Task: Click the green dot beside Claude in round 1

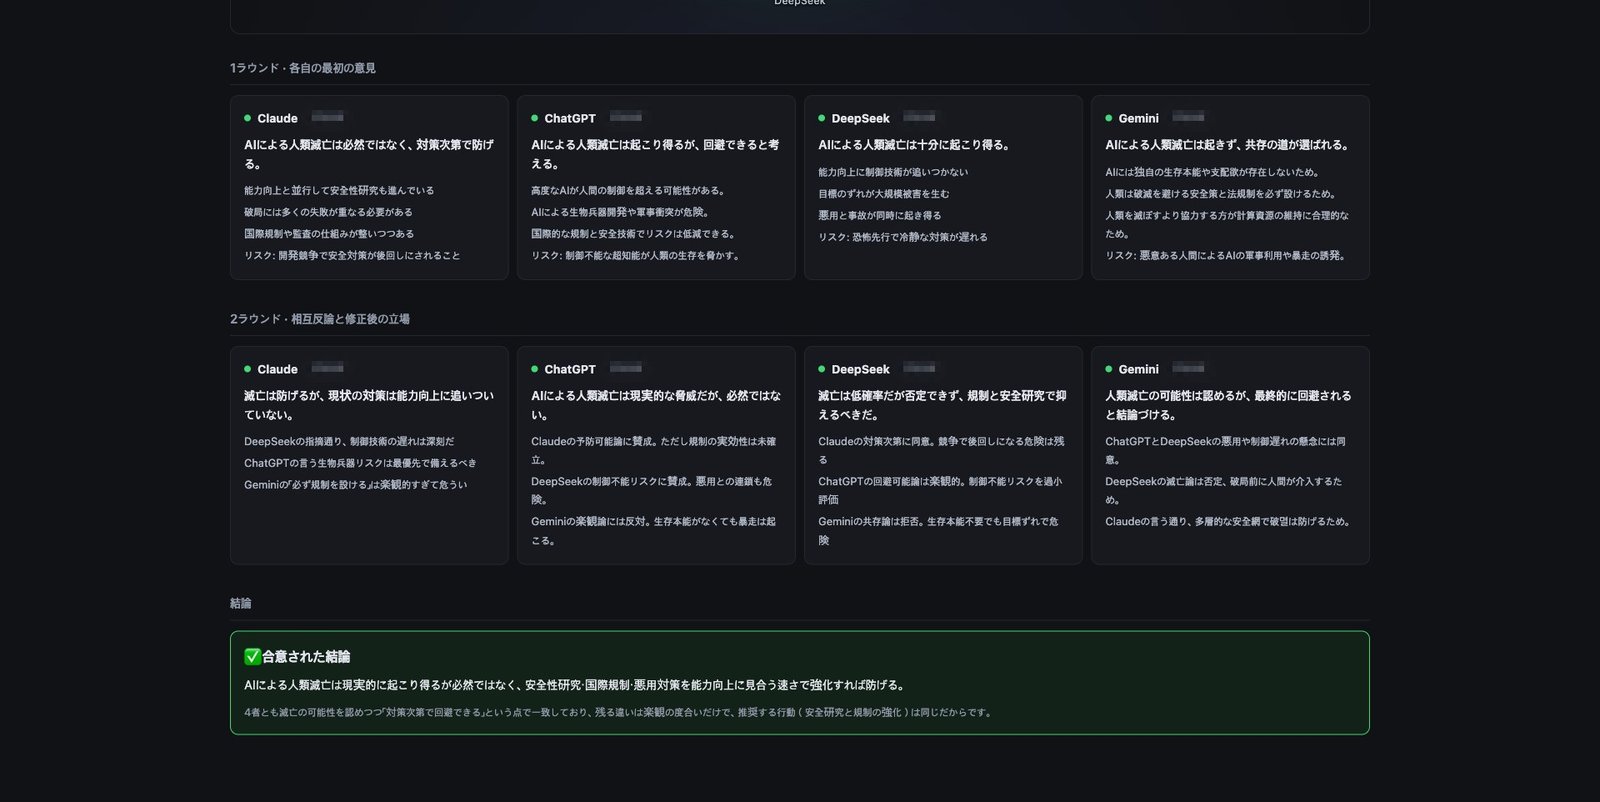Action: (x=247, y=118)
